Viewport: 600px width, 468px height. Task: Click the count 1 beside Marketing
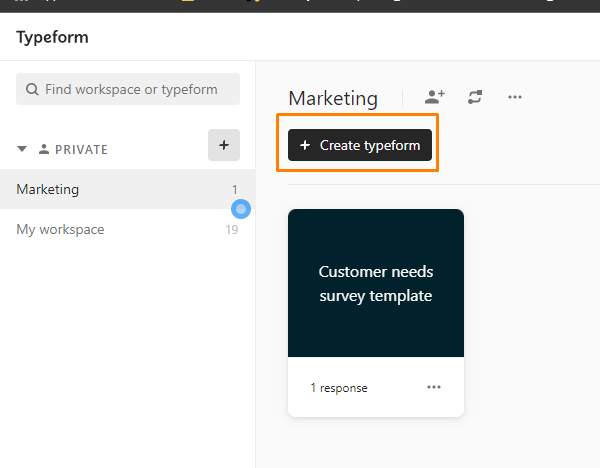[x=235, y=189]
